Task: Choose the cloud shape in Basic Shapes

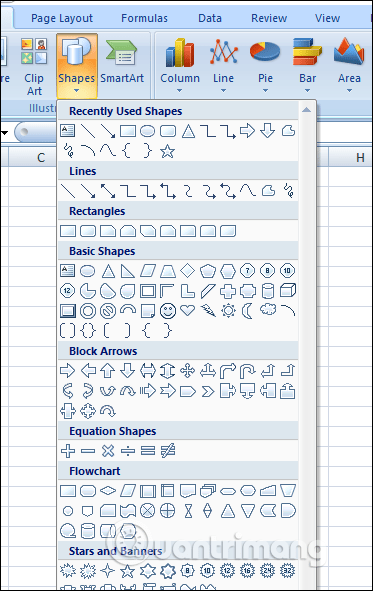Action: 268,310
